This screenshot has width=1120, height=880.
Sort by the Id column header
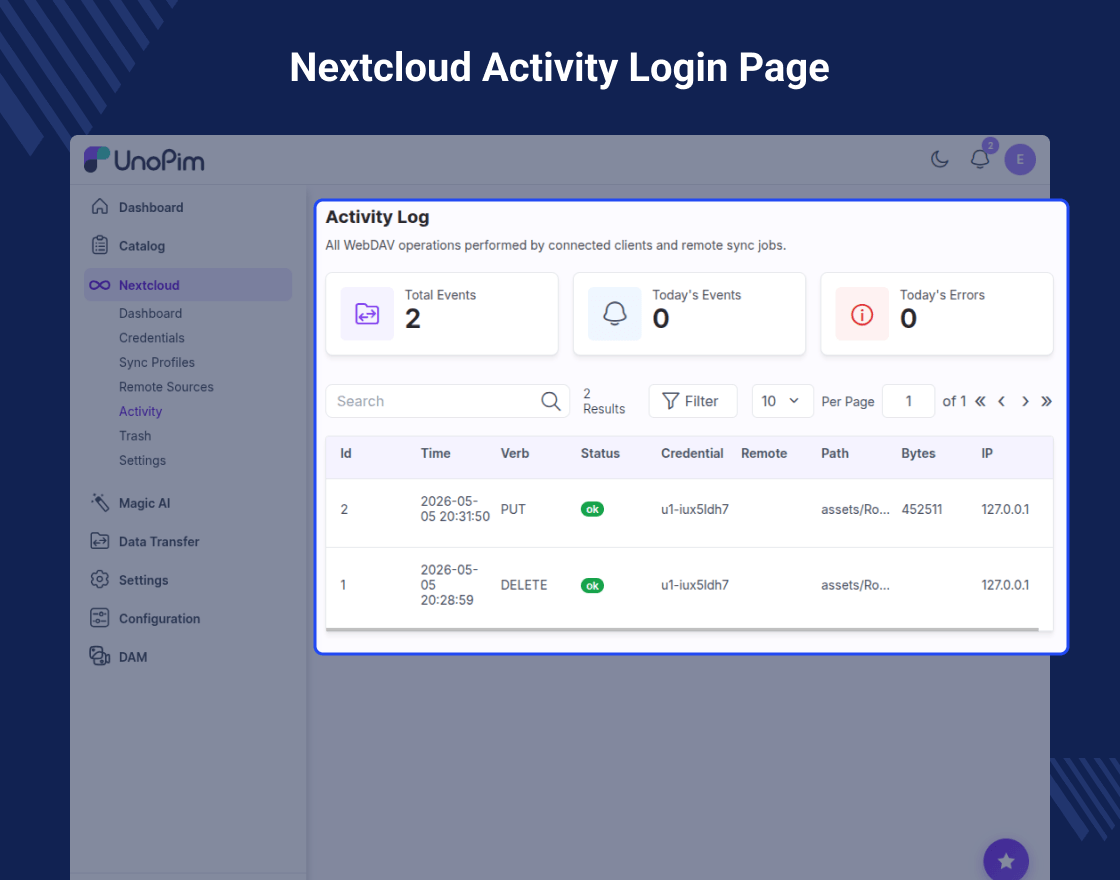(346, 454)
